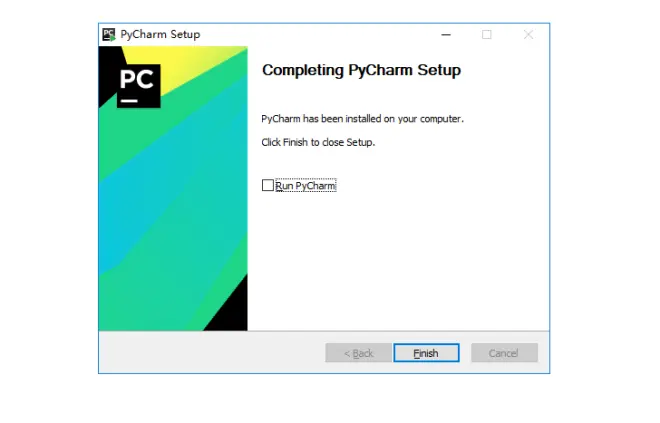This screenshot has height=423, width=660.
Task: Click the "Click Finish to close Setup" text
Action: 318,142
